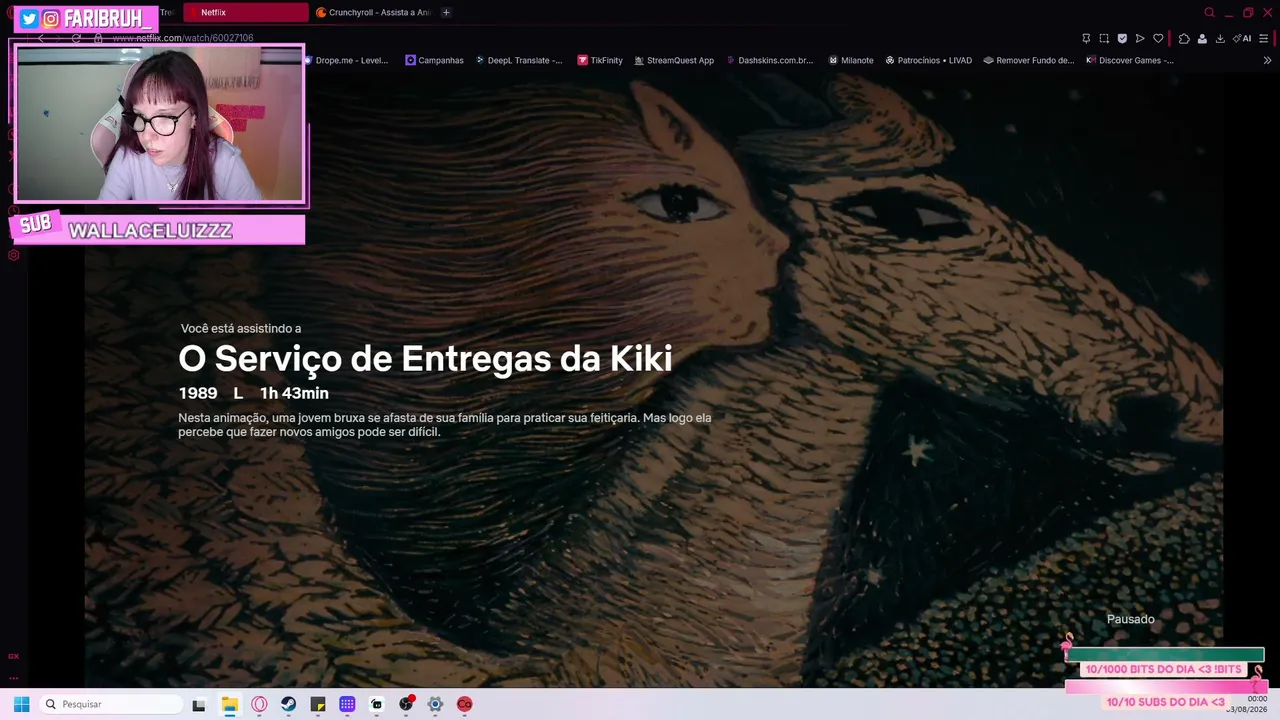Click the 'Você está assistindo a' label
Screen dimensions: 1280x720
241,329
